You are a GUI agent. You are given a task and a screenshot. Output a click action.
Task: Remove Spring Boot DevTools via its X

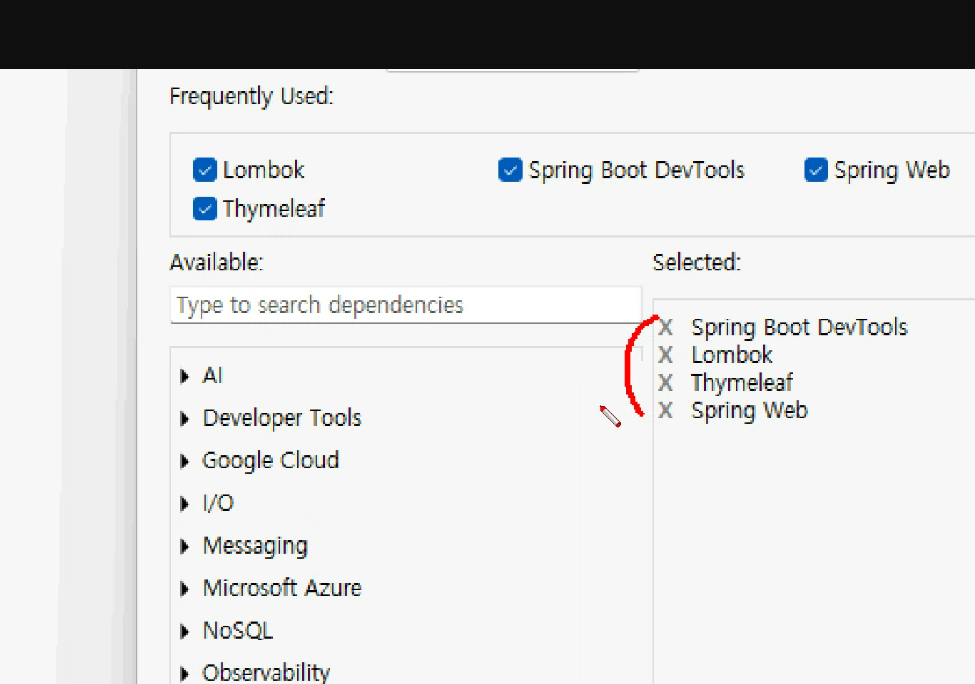pos(665,327)
